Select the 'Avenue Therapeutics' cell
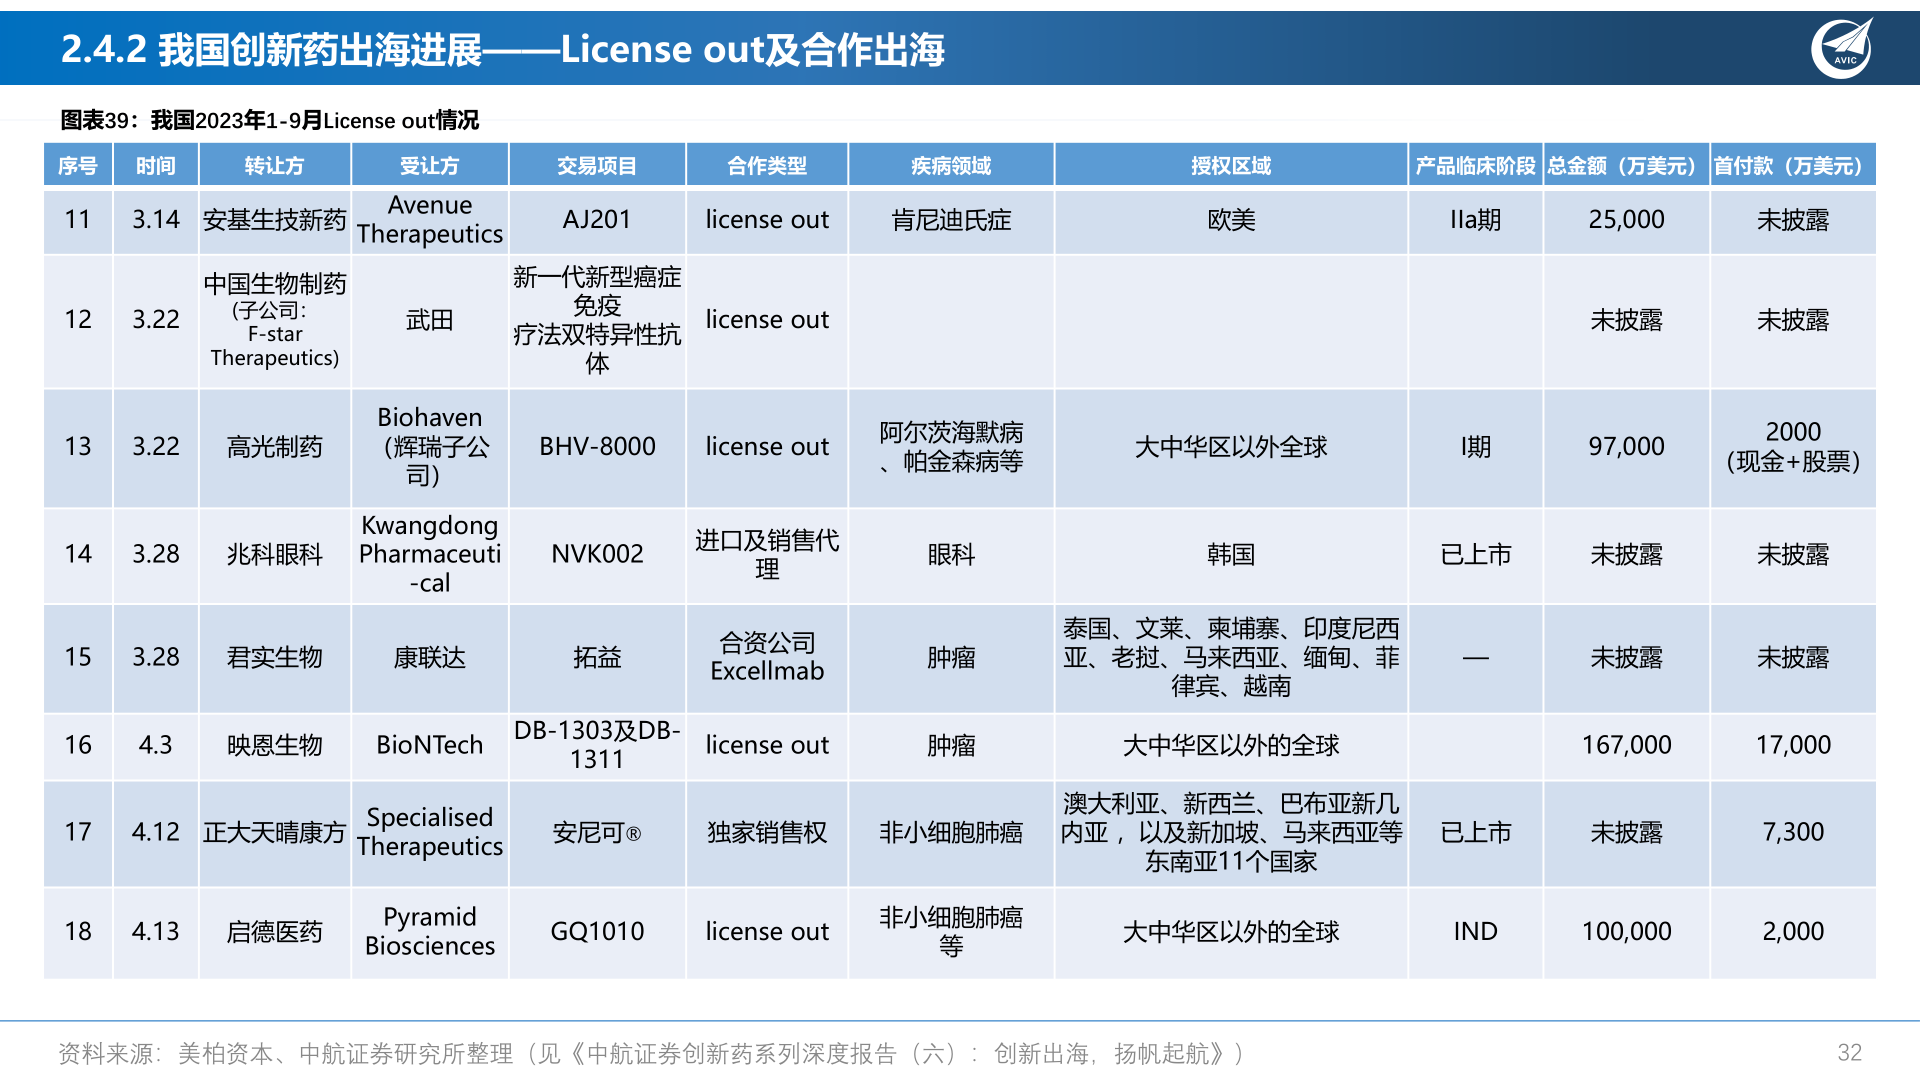1920x1080 pixels. point(430,220)
